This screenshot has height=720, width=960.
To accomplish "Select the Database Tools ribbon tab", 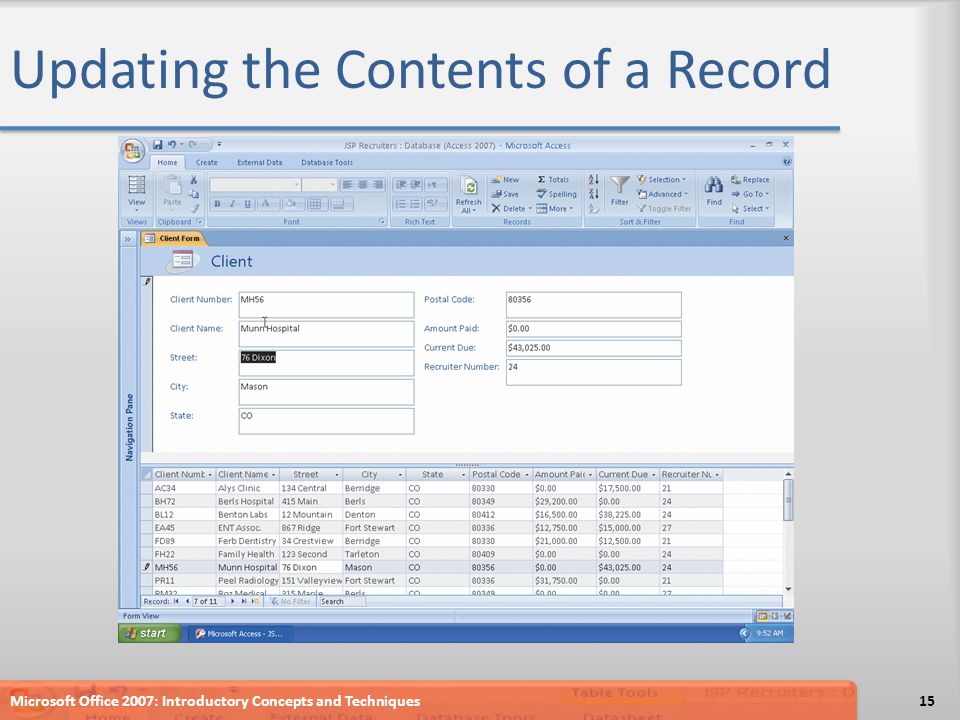I will coord(327,162).
